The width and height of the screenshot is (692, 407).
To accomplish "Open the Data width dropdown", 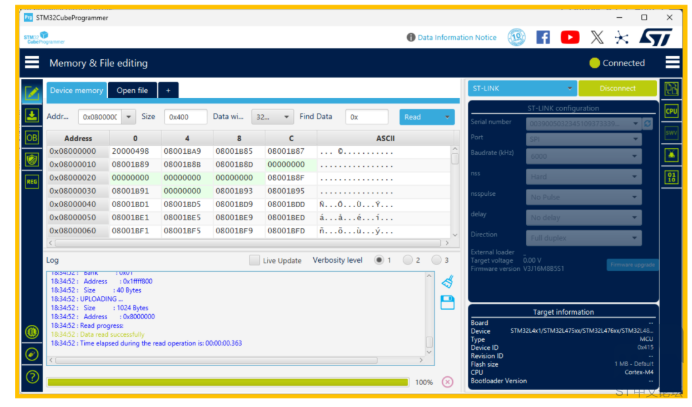I will [273, 117].
